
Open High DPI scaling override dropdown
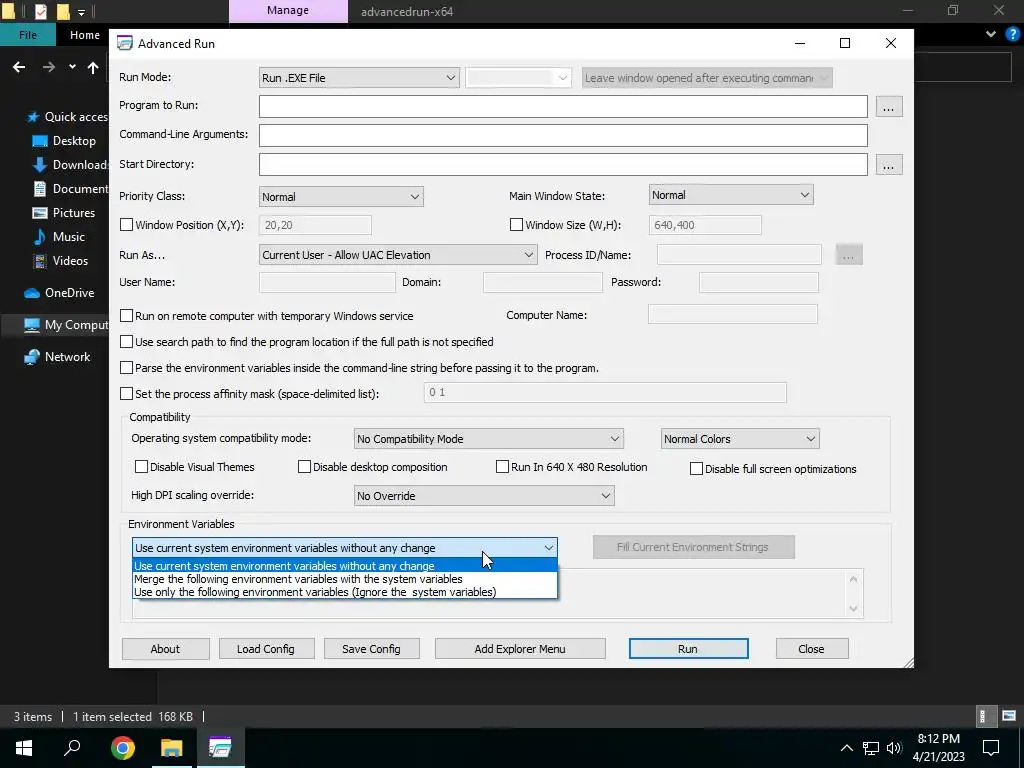coord(484,496)
